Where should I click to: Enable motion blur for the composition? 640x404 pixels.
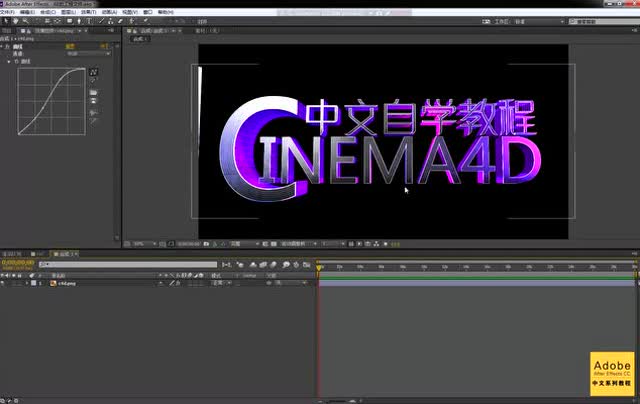pyautogui.click(x=273, y=265)
